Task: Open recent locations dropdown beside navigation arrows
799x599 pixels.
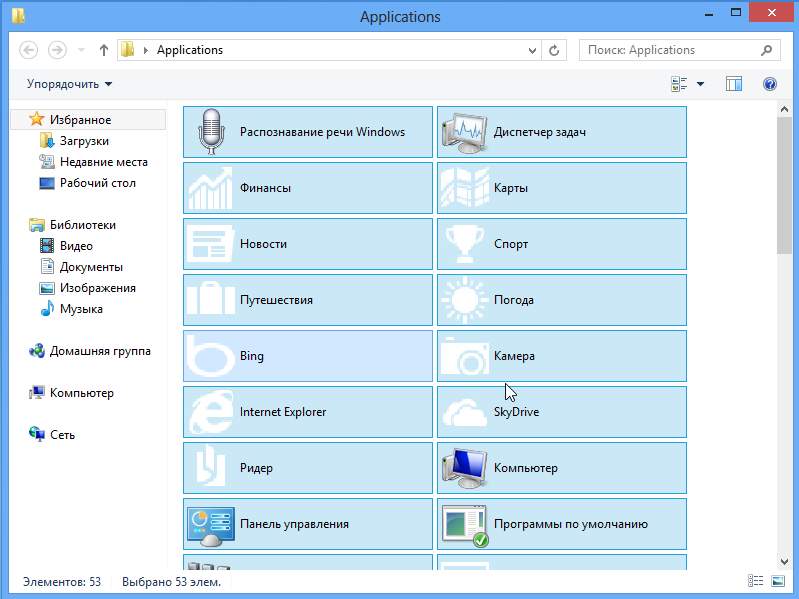Action: (81, 50)
